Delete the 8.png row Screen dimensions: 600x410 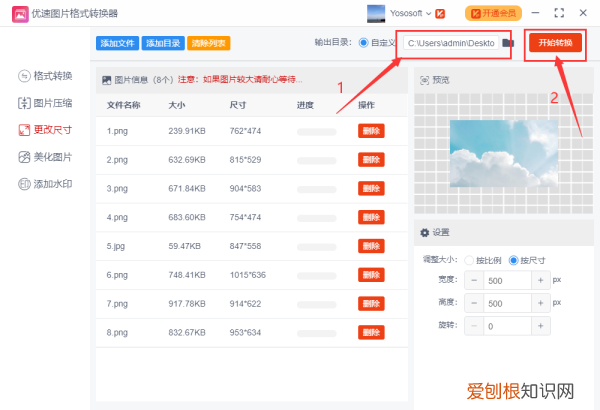tap(371, 332)
